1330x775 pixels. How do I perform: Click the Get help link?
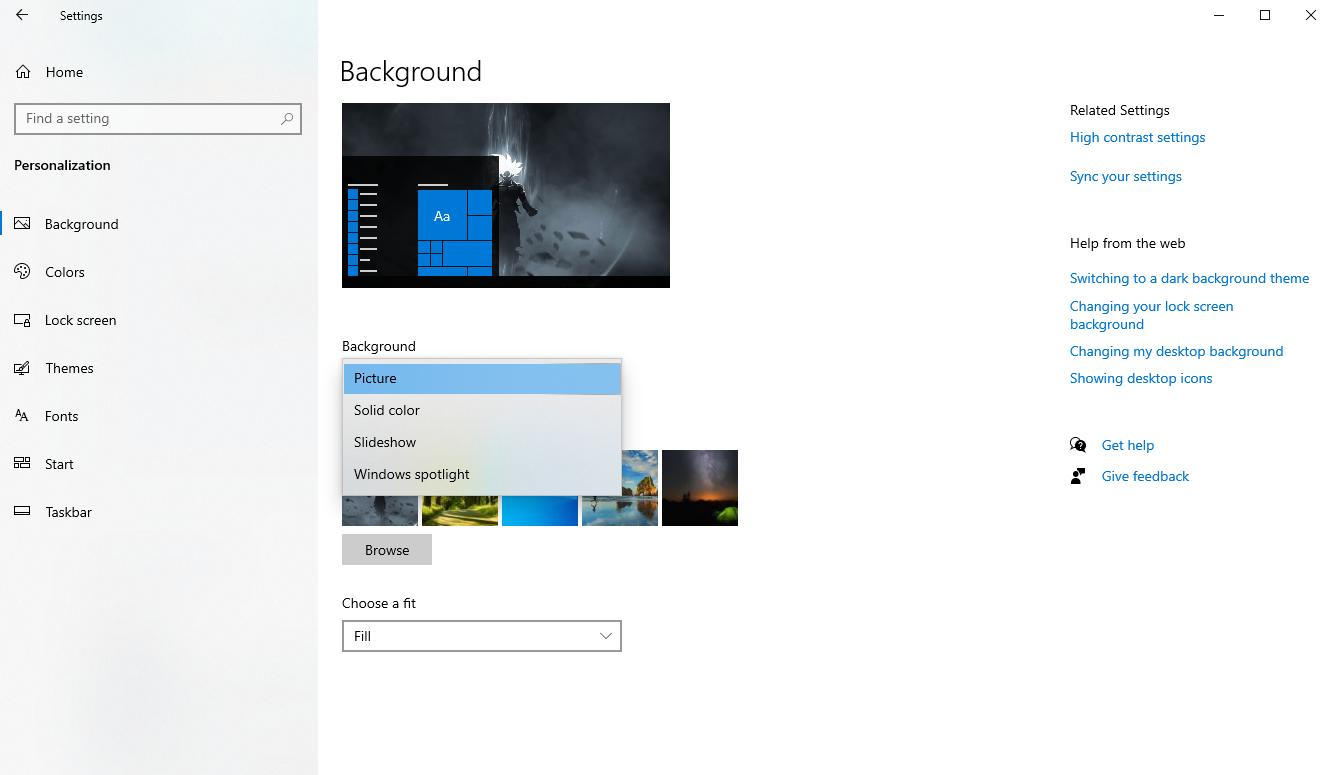[1127, 445]
